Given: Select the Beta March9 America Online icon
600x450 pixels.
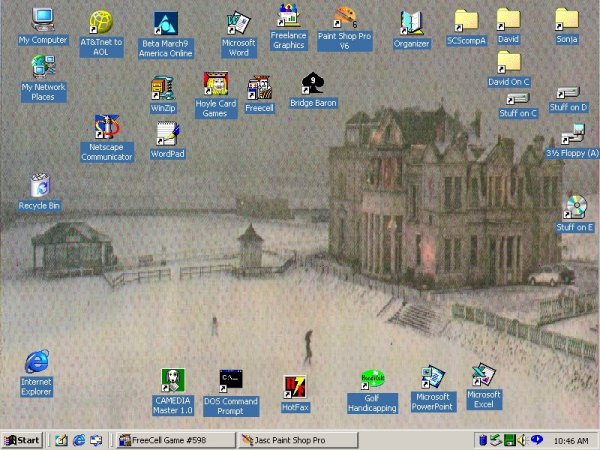Looking at the screenshot, I should pyautogui.click(x=165, y=23).
